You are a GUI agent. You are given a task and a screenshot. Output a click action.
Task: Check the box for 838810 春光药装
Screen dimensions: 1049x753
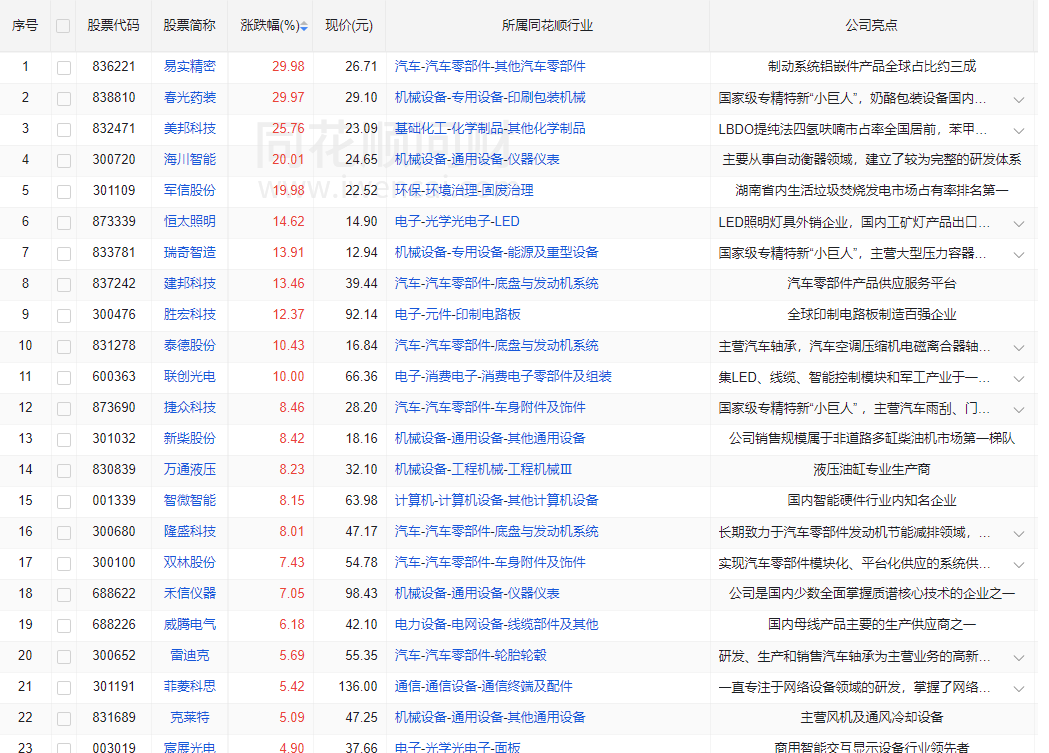point(64,99)
